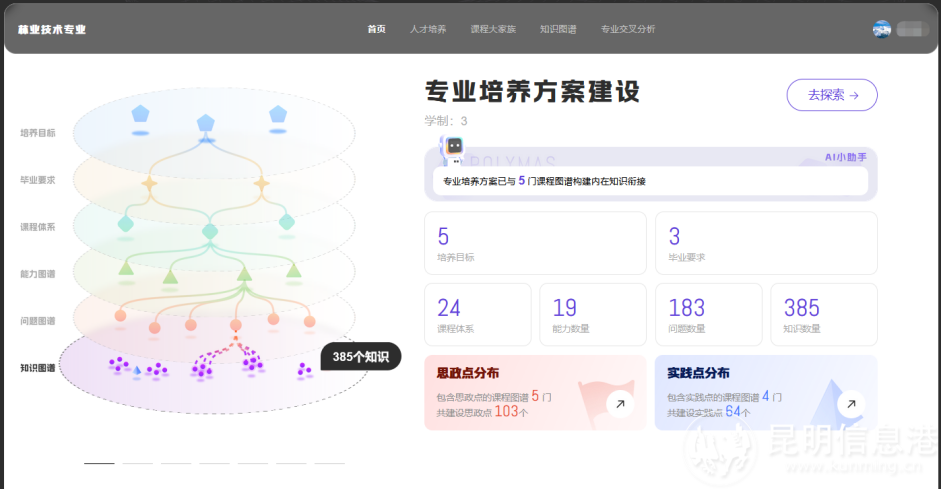
Task: Jump to first carousel indicator bar
Action: click(x=99, y=463)
